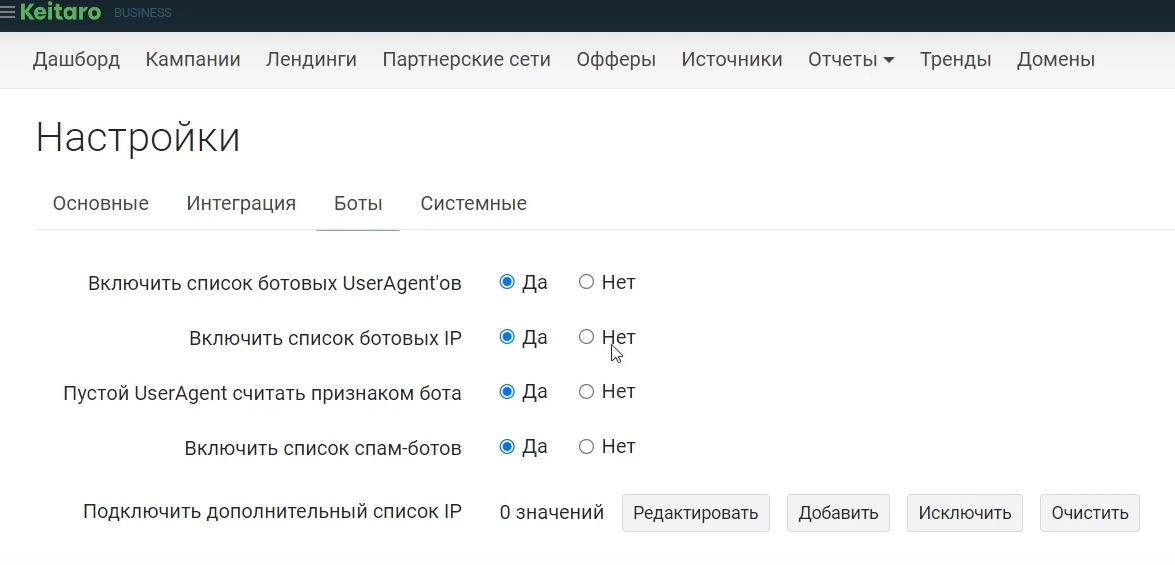Switch to the Интеграция tab

pos(241,203)
